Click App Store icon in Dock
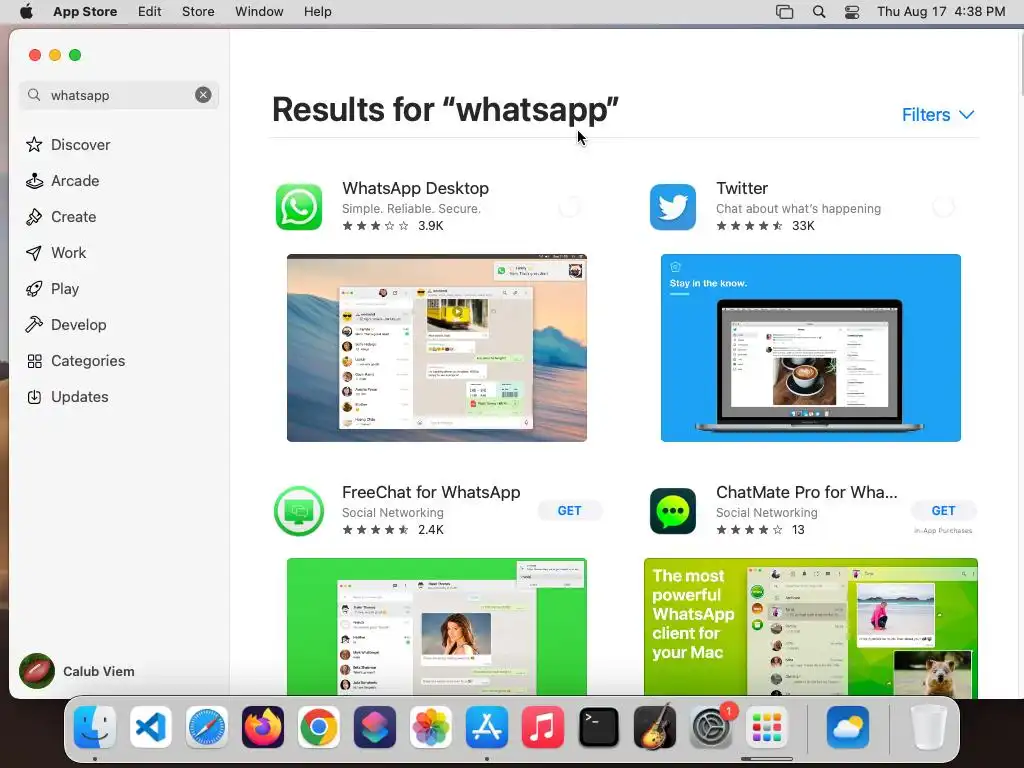The image size is (1024, 768). point(487,727)
